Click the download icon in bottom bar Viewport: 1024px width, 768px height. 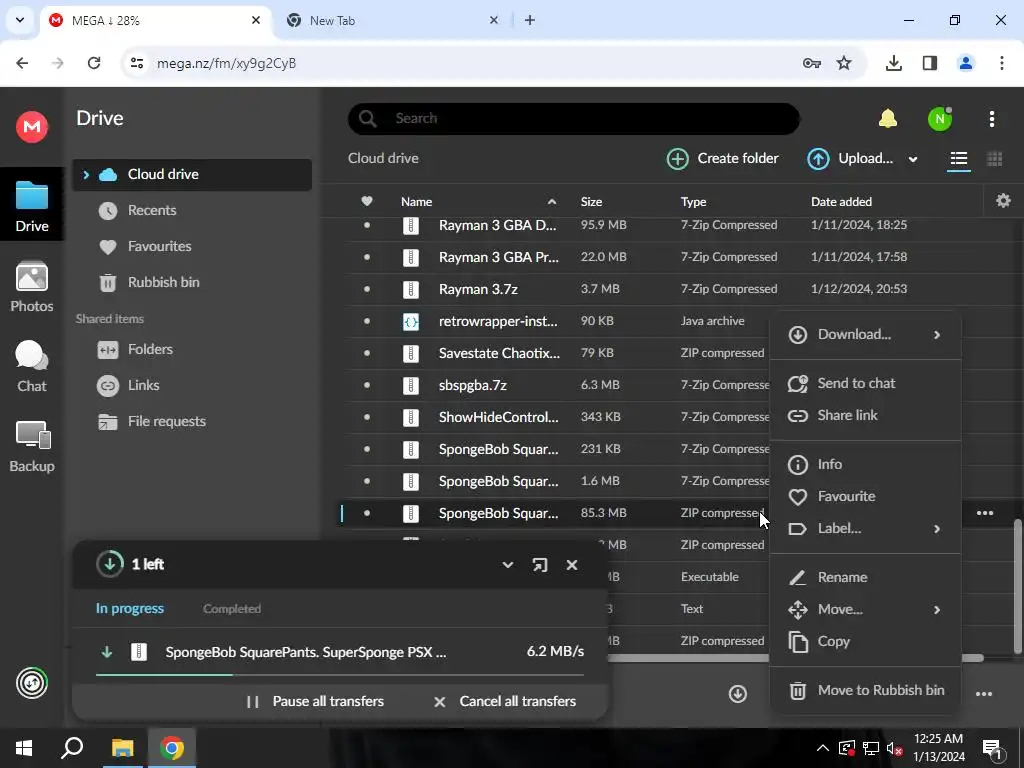click(x=738, y=694)
